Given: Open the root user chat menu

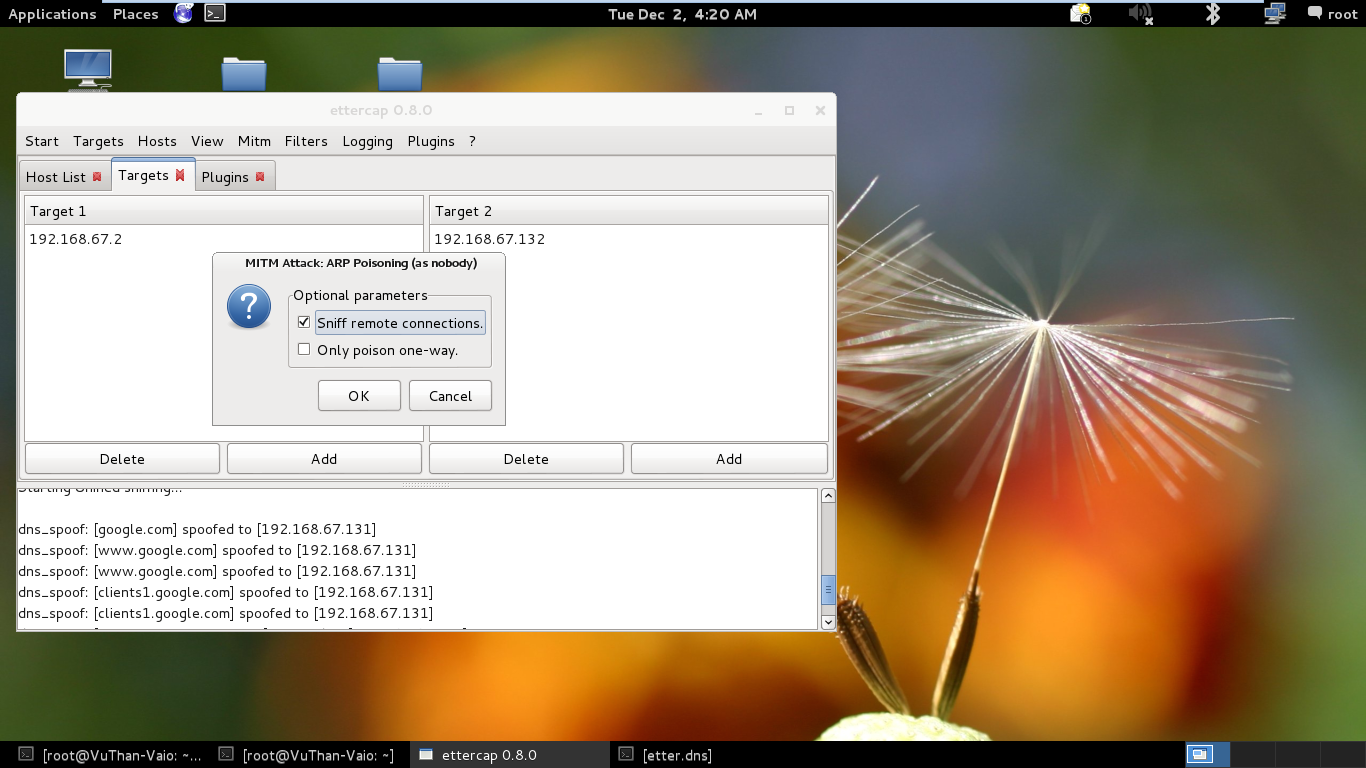Looking at the screenshot, I should 1332,14.
